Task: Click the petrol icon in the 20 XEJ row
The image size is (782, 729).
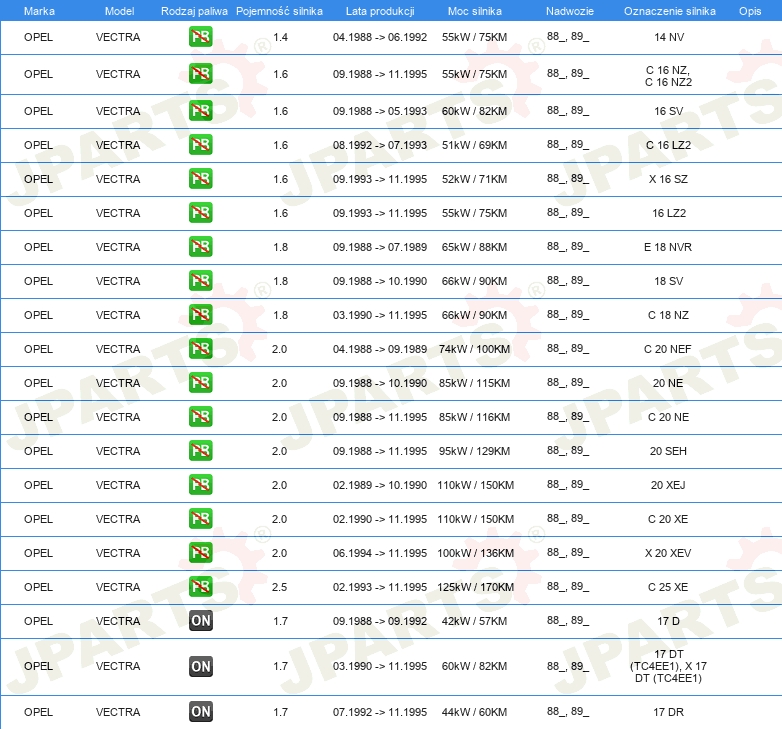Action: 200,485
